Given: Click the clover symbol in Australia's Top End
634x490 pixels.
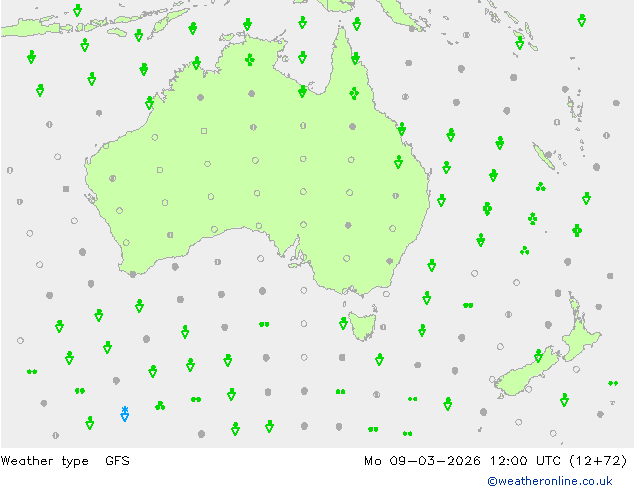Looking at the screenshot, I should click(x=250, y=60).
